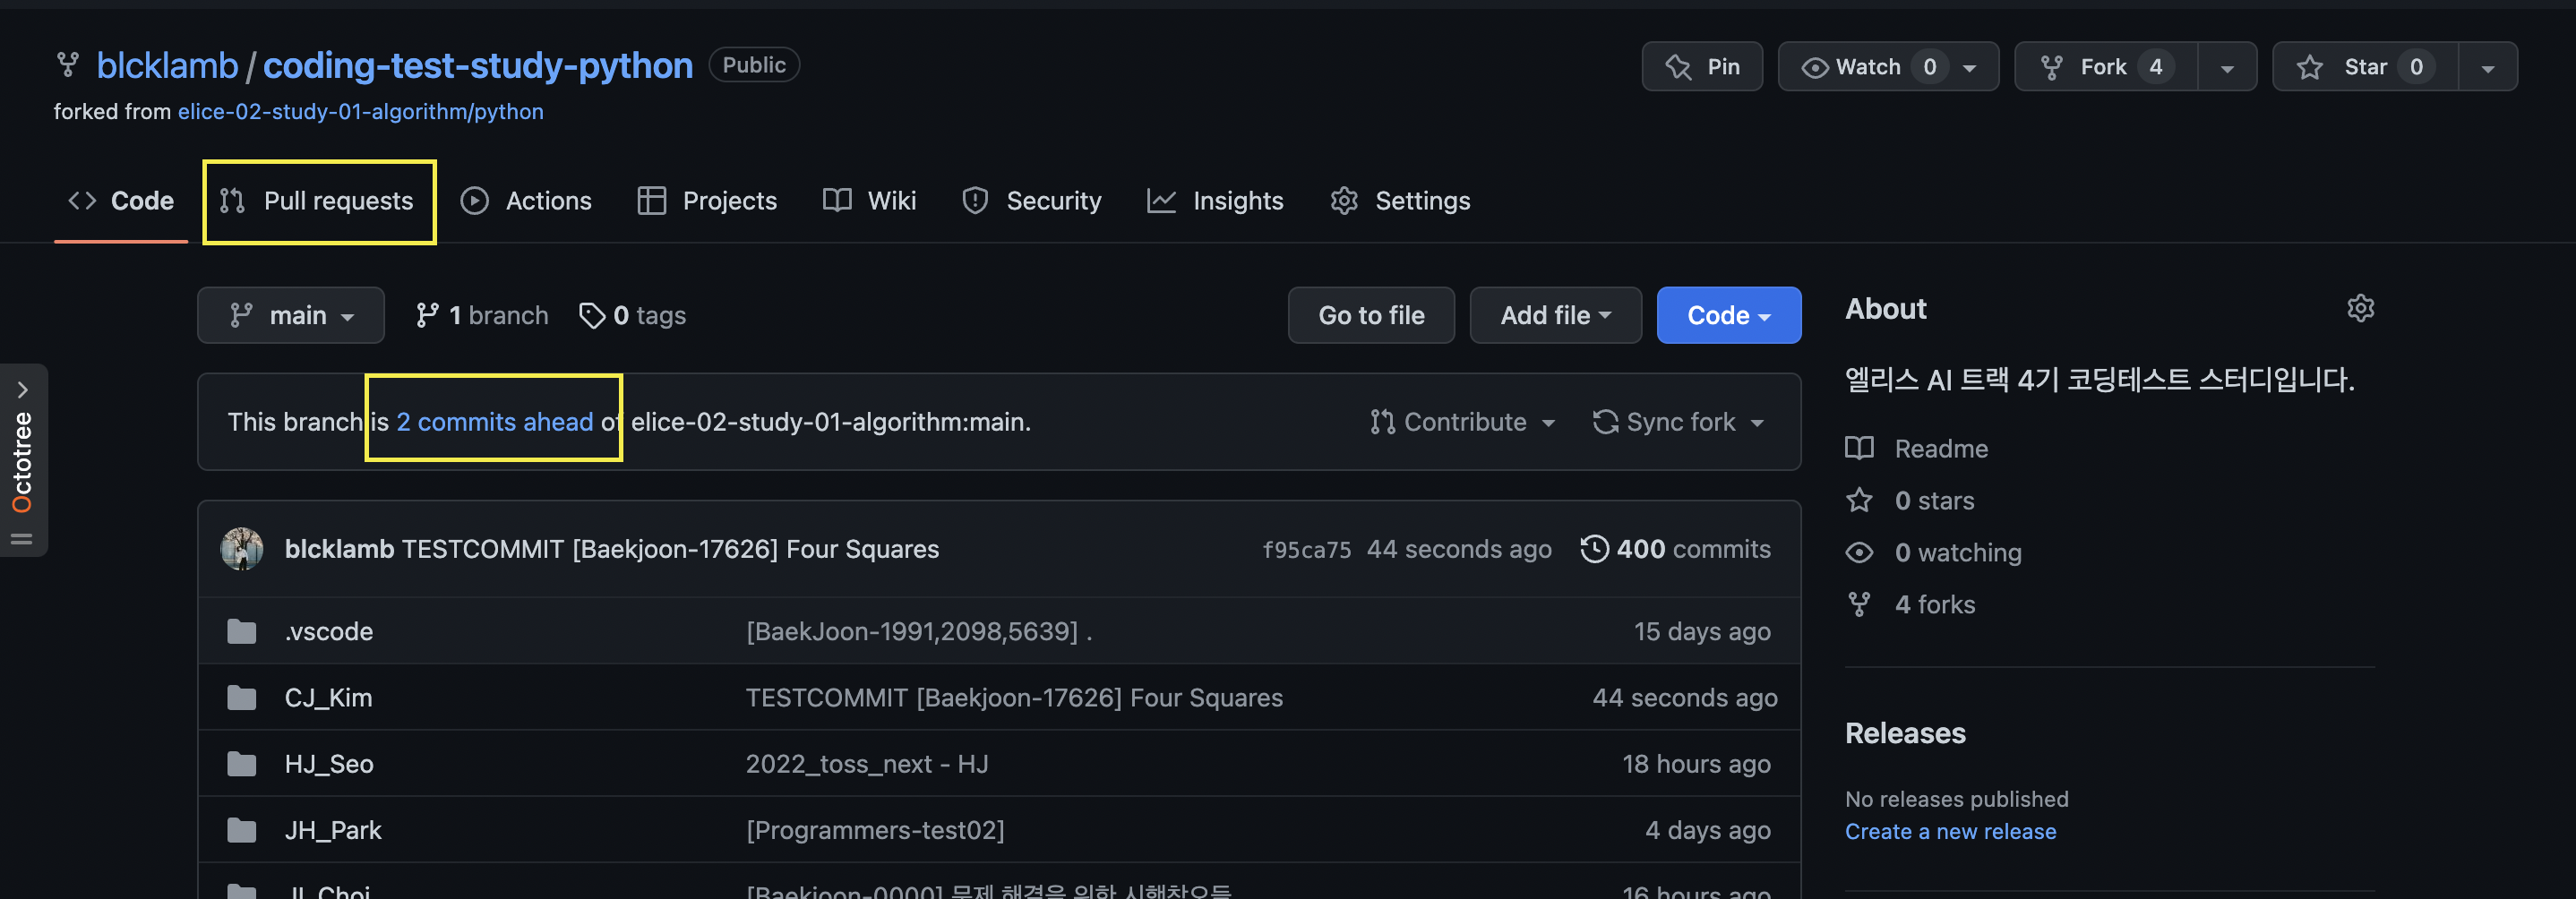This screenshot has height=899, width=2576.
Task: Click the folder icon for .vscode
Action: (241, 631)
